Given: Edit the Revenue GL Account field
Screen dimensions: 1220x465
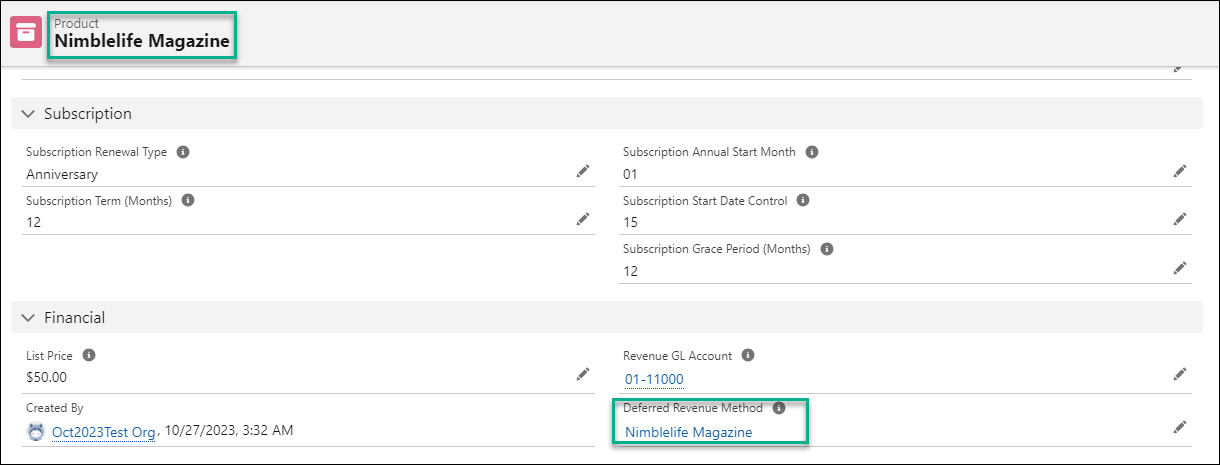Looking at the screenshot, I should click(1180, 374).
